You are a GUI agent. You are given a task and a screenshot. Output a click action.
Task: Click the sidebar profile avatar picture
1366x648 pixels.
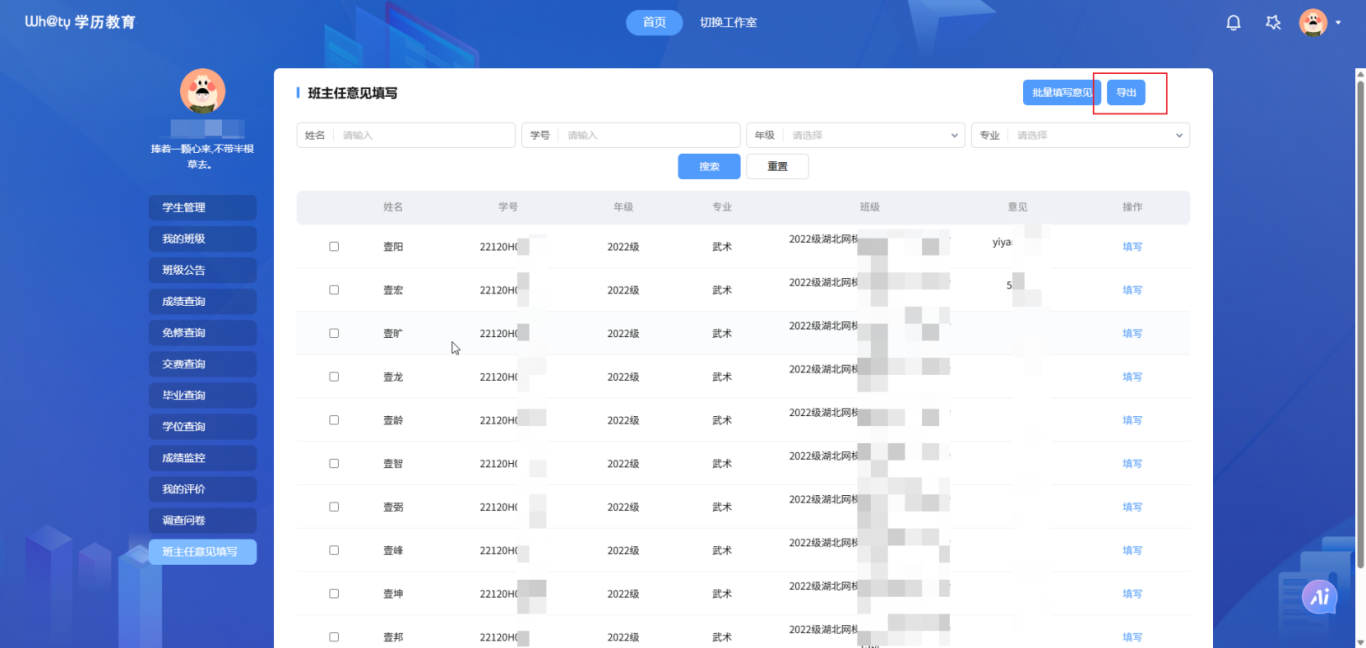click(202, 91)
